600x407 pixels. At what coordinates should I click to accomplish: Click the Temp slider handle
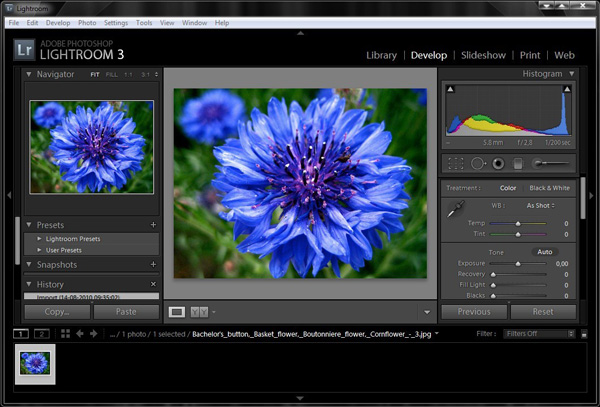coord(518,223)
